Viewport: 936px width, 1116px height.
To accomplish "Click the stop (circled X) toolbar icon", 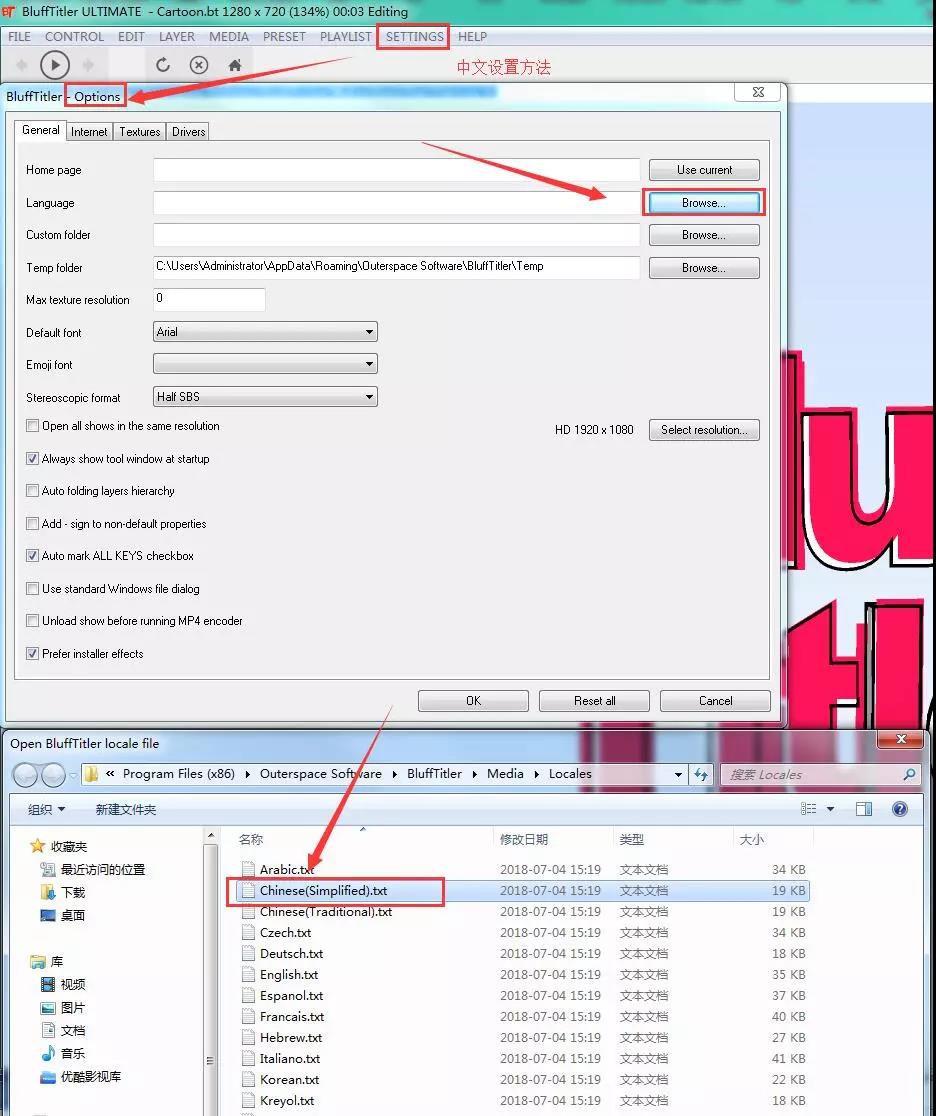I will [199, 65].
